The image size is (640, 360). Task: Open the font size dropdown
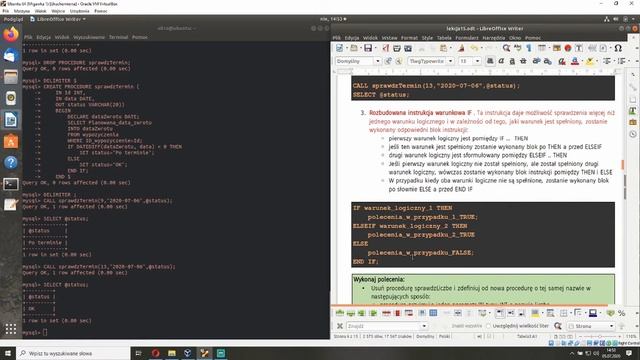478,61
